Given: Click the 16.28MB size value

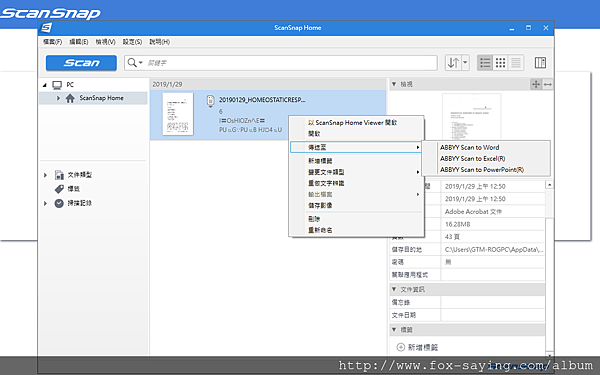Looking at the screenshot, I should pyautogui.click(x=457, y=224).
